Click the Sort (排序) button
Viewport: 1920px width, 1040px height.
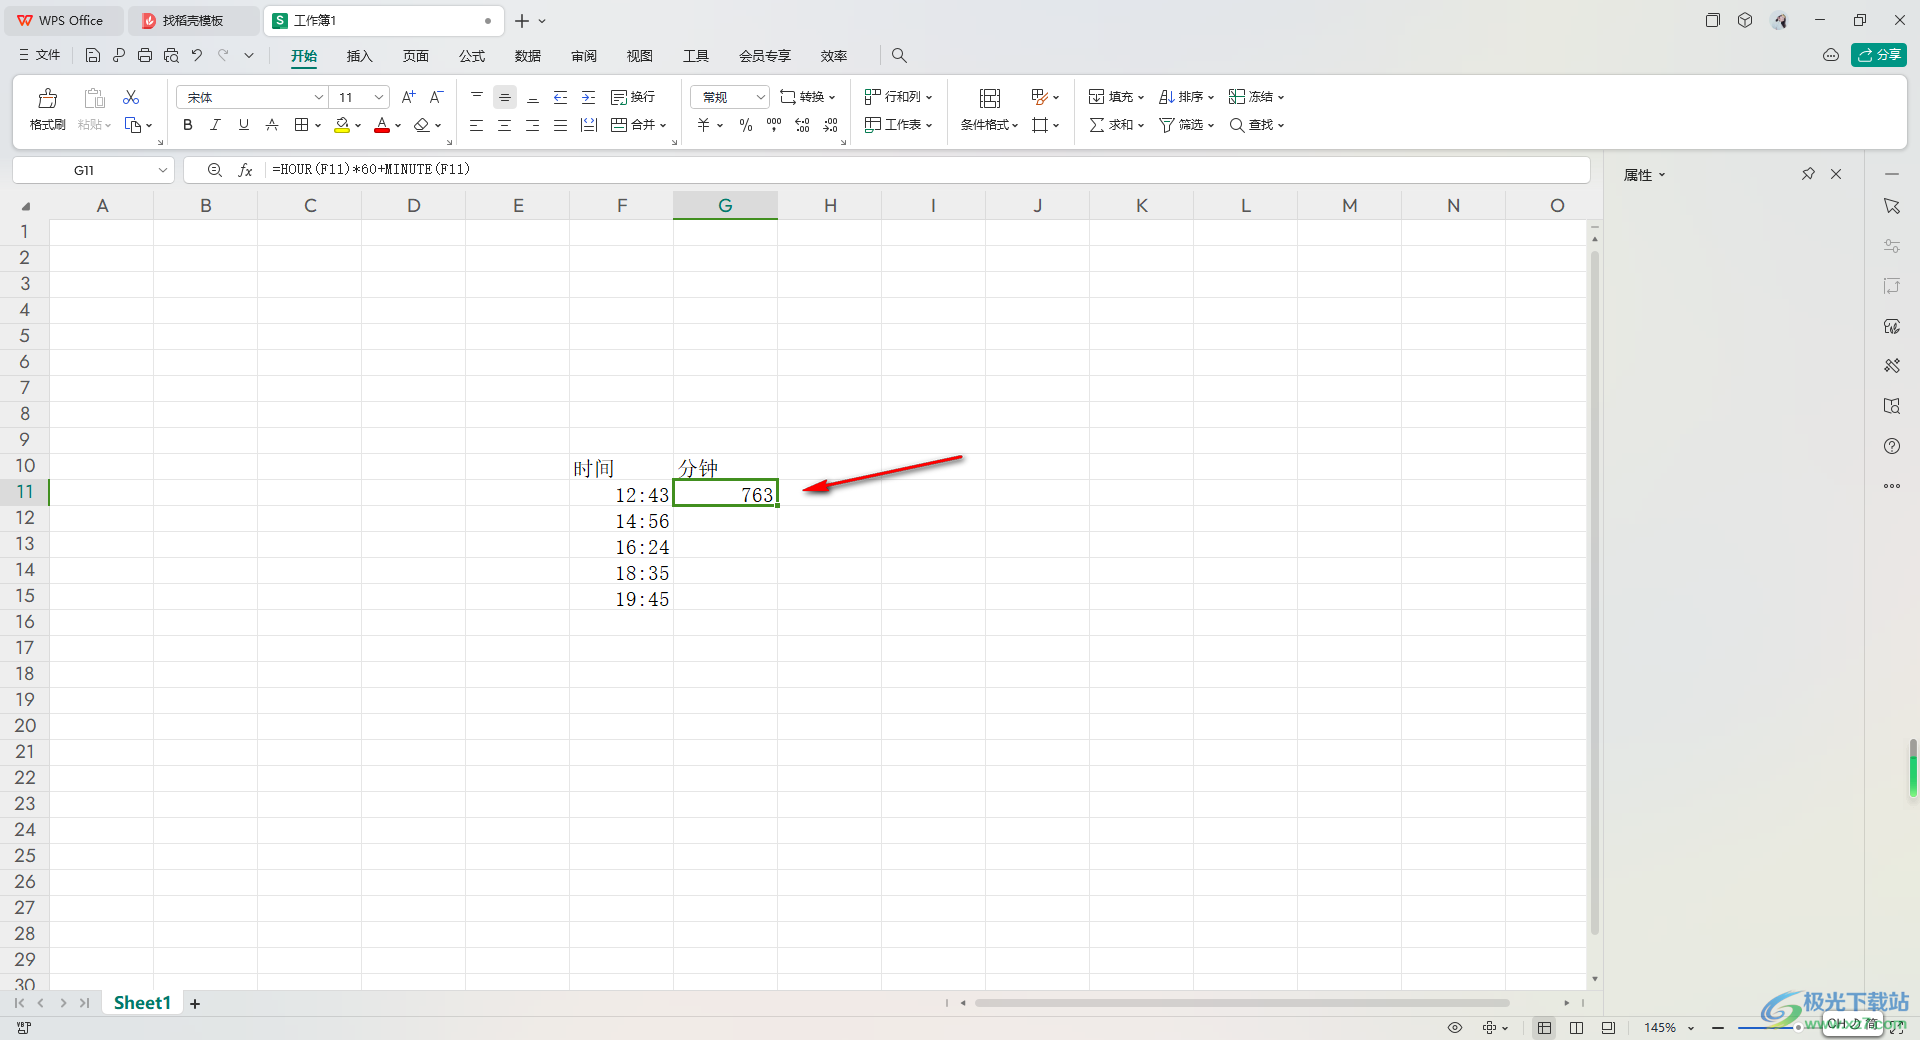pyautogui.click(x=1186, y=97)
